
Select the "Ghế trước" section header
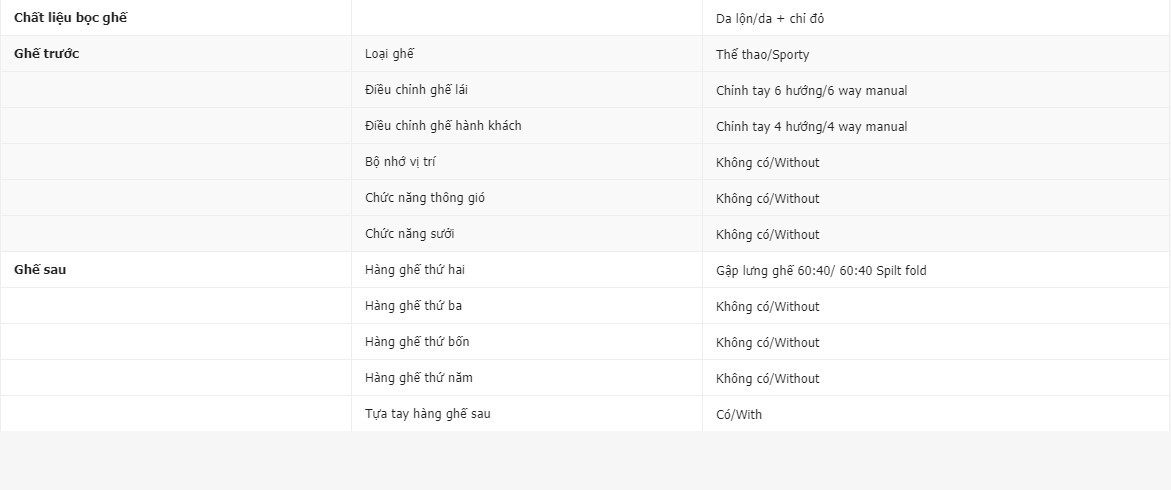pos(47,54)
